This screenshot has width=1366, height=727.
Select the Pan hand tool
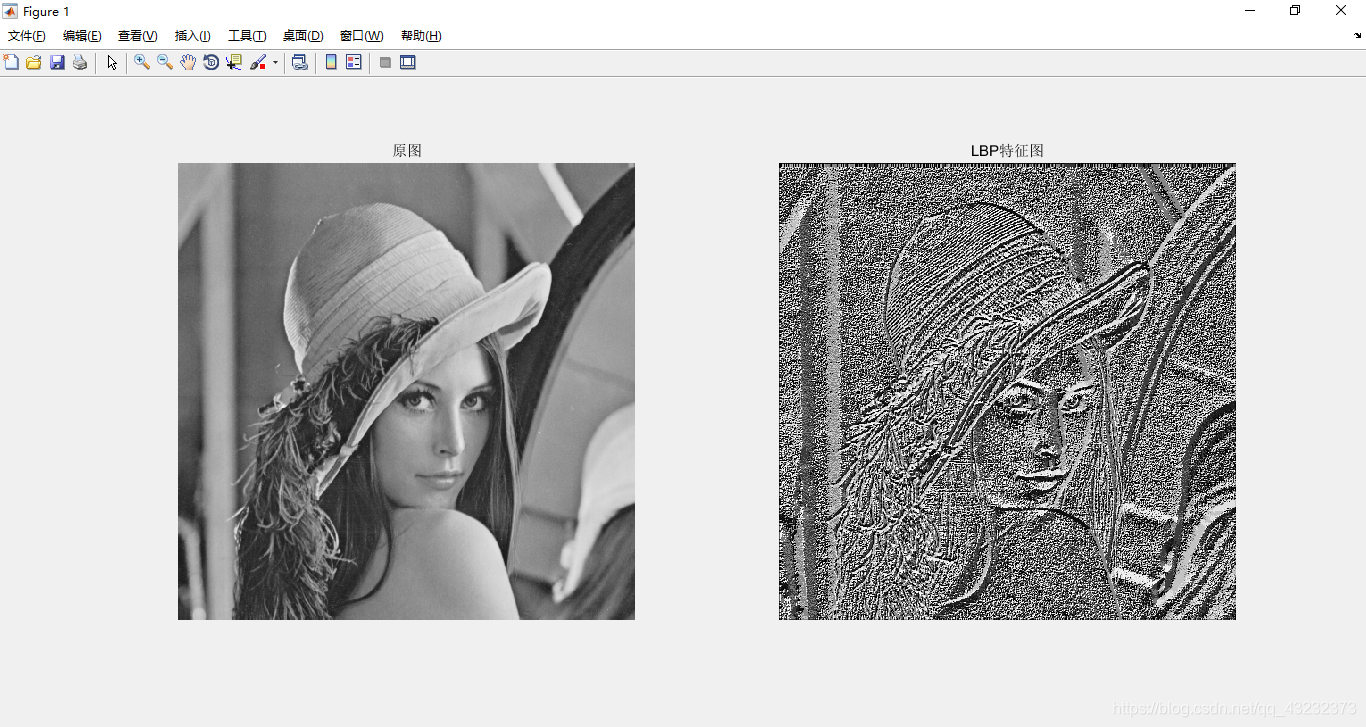coord(188,62)
